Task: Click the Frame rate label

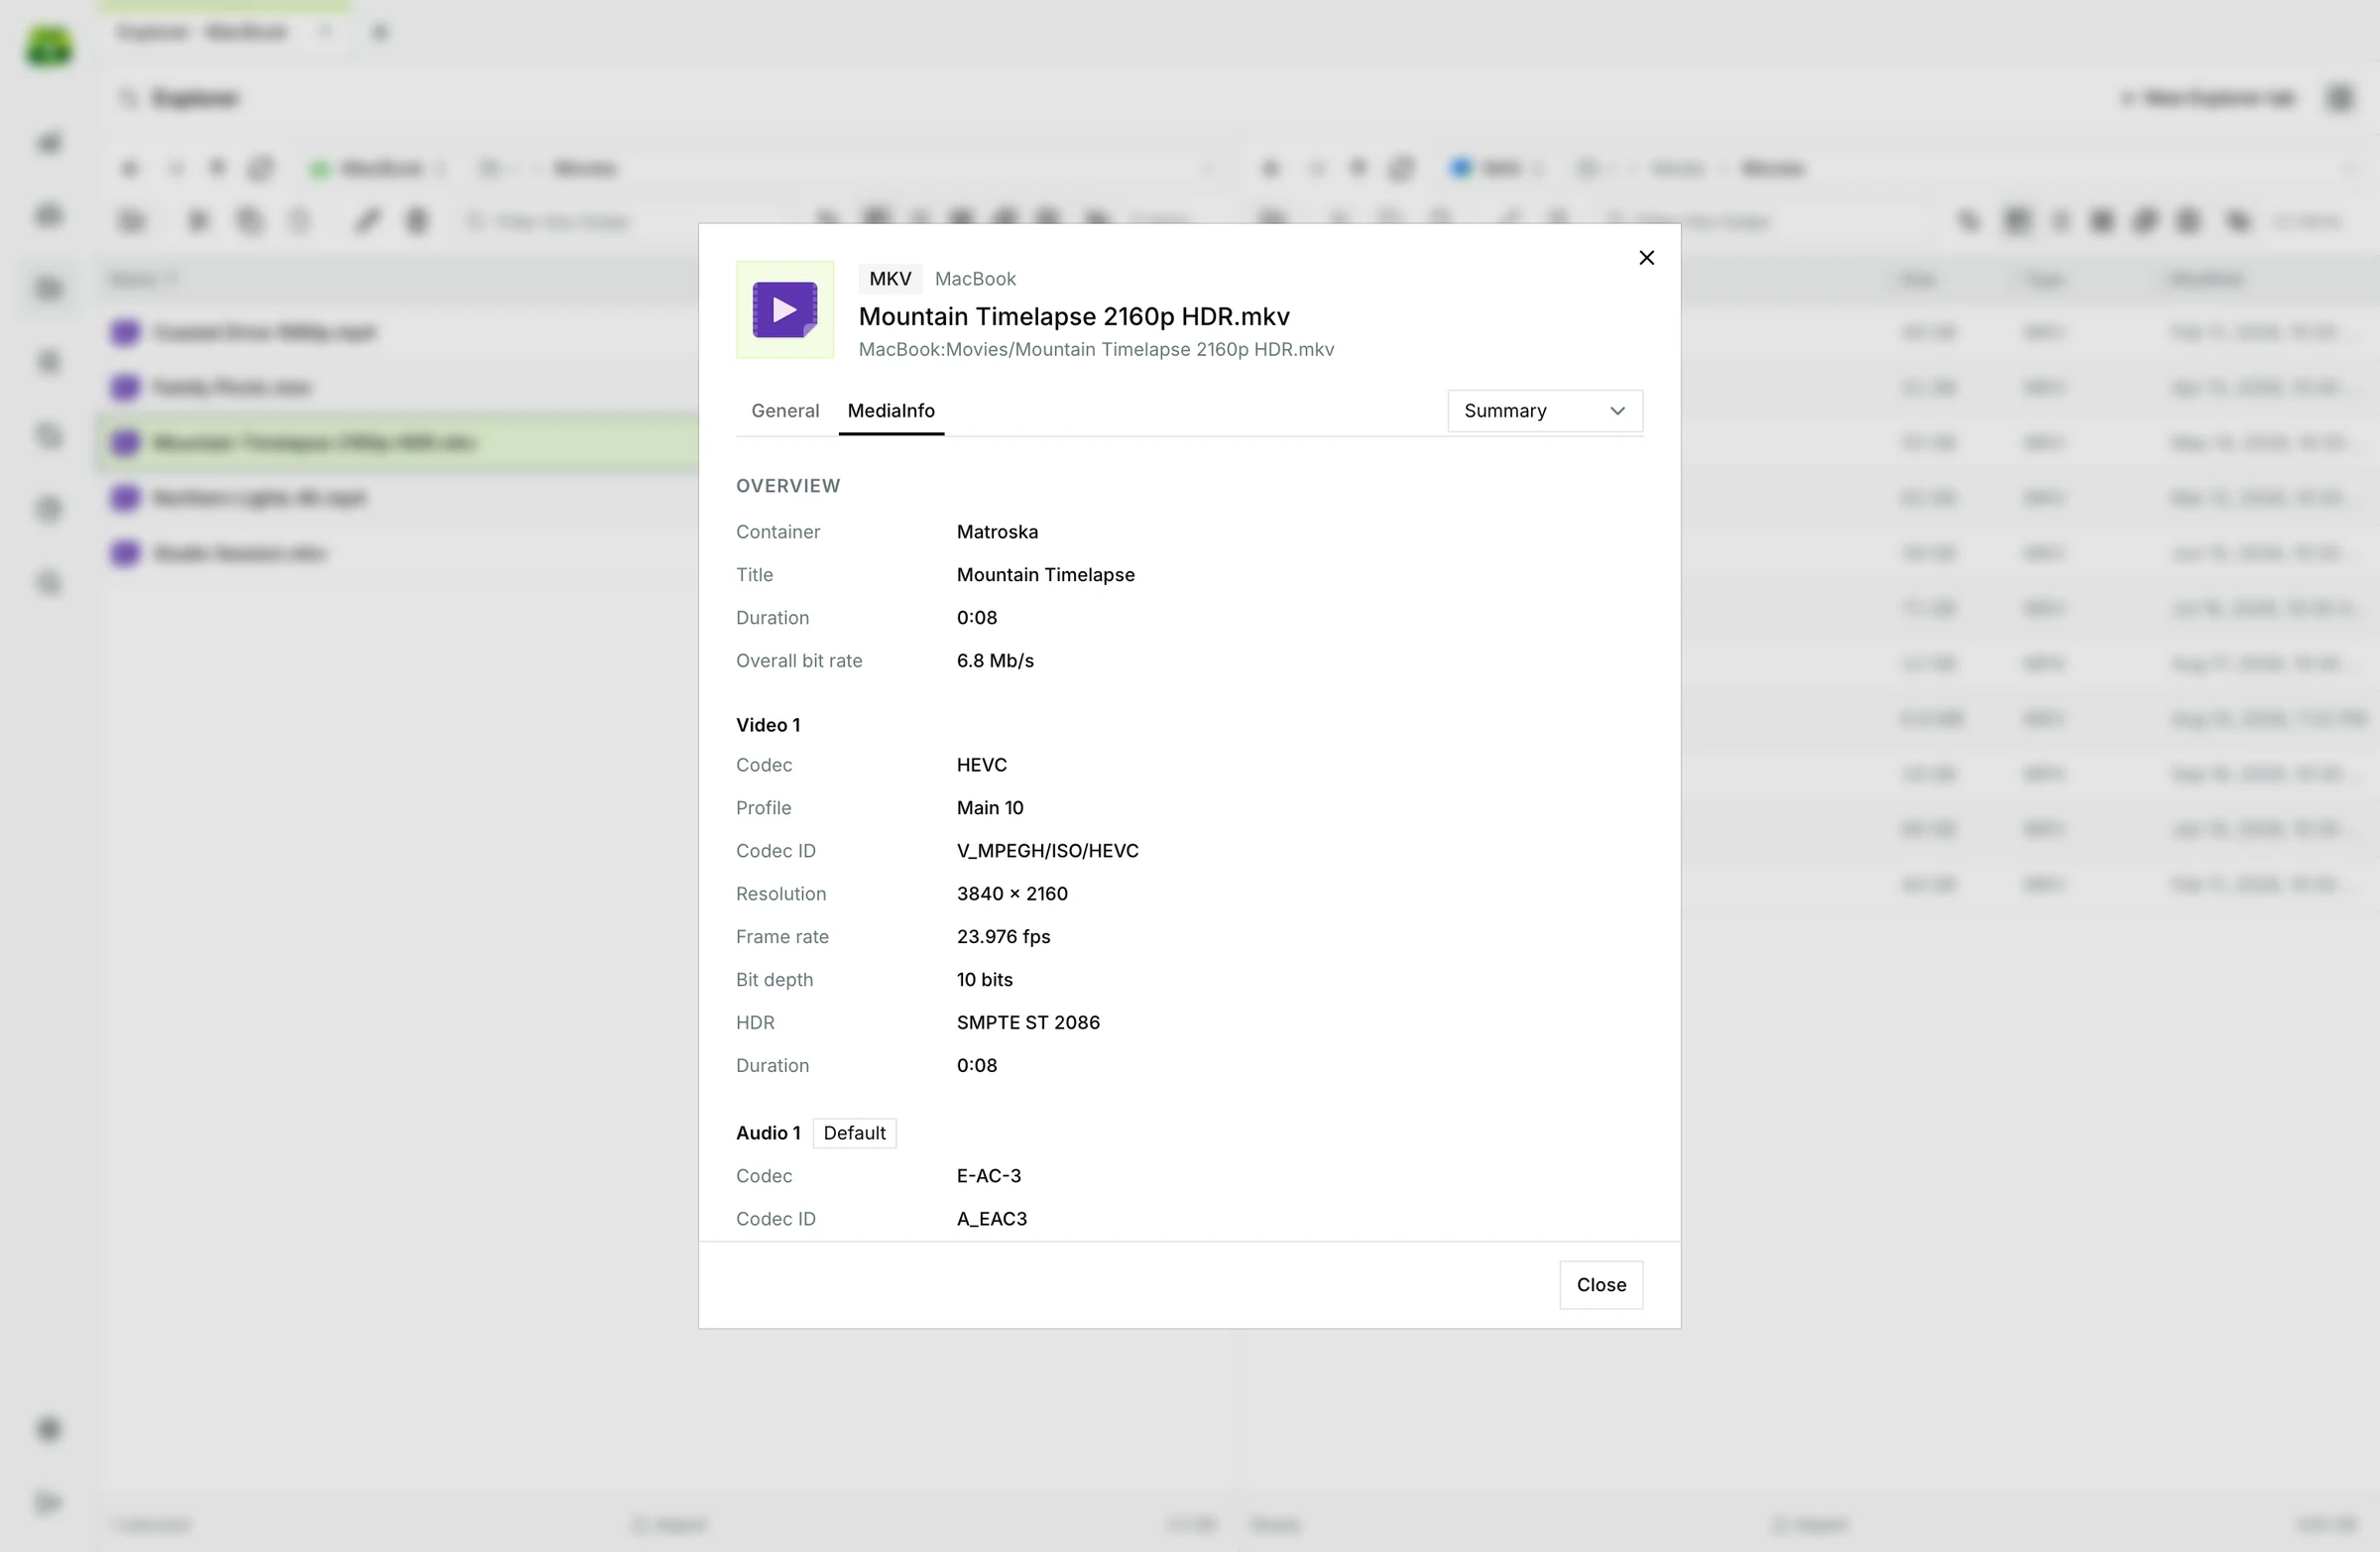Action: click(x=782, y=937)
